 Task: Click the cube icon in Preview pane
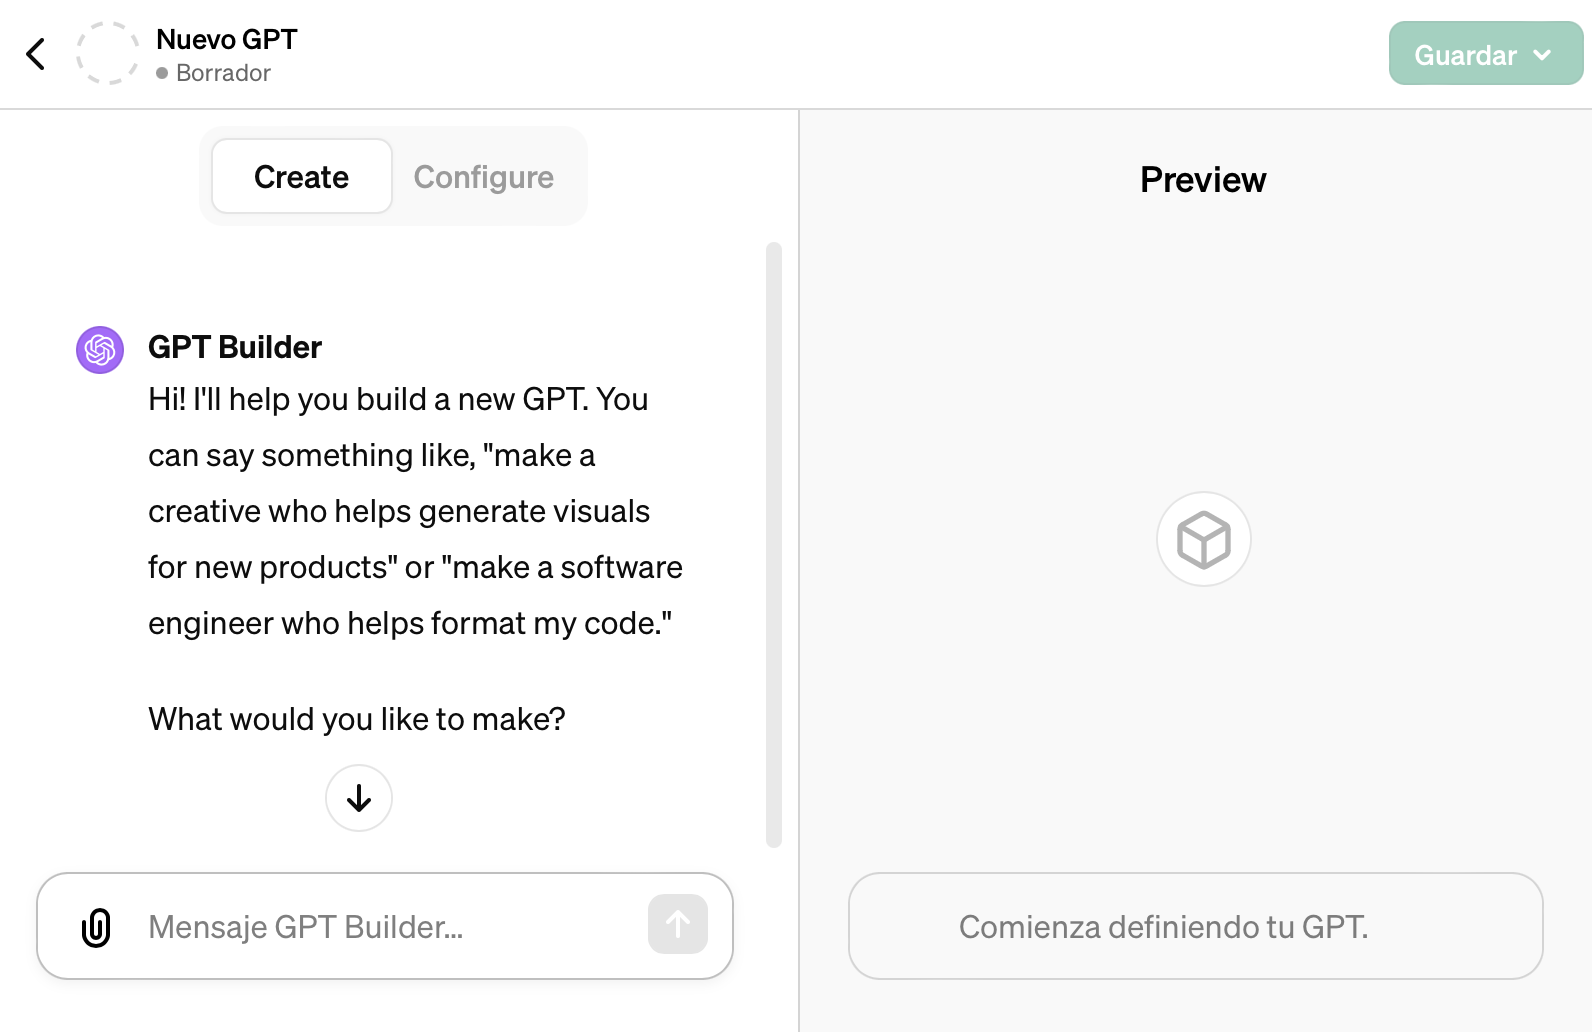coord(1203,539)
